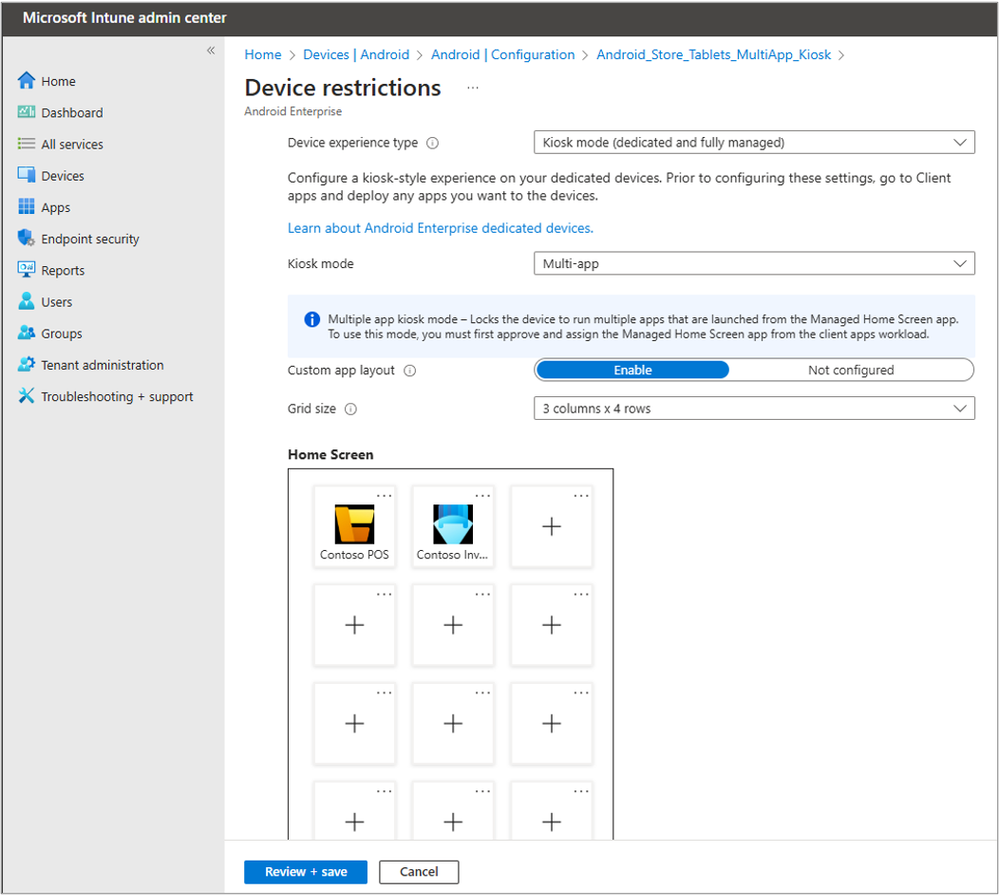Open Groups in left navigation

[61, 334]
